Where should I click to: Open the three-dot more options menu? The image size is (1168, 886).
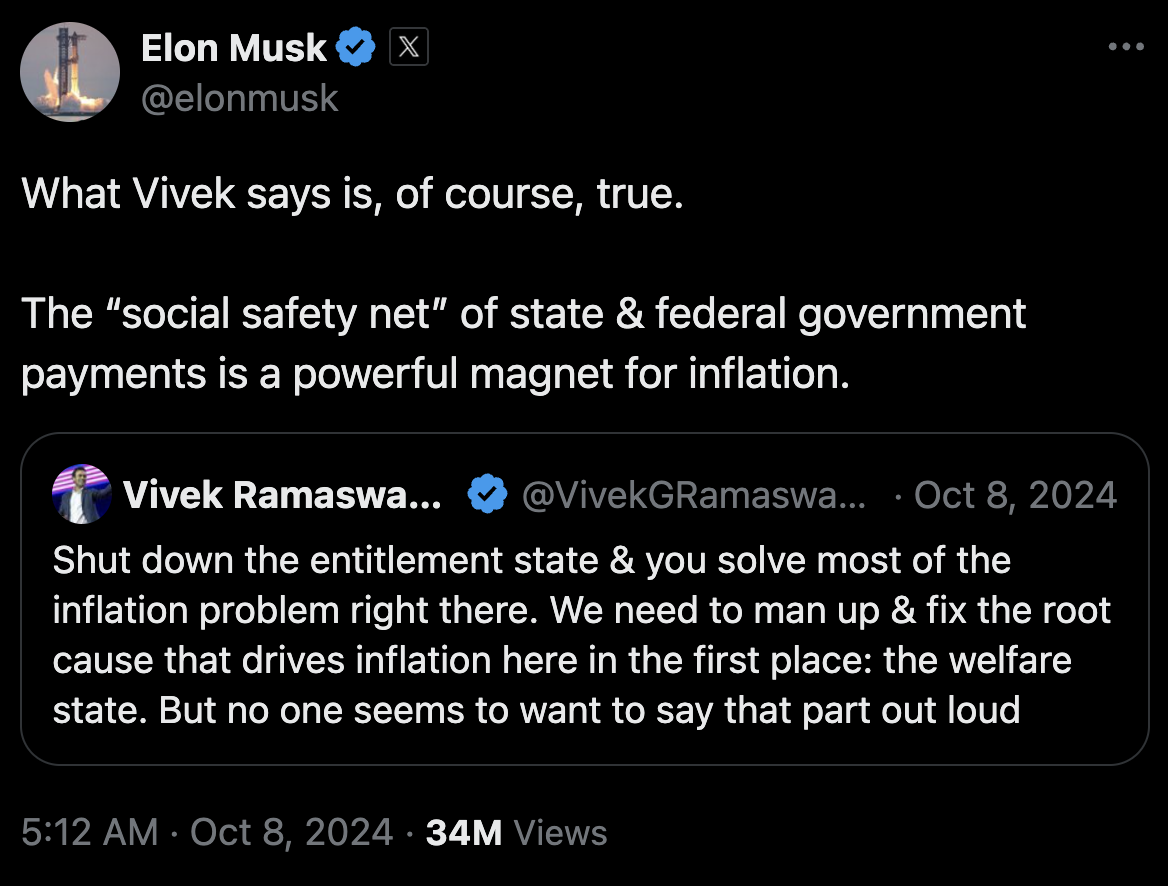(x=1126, y=46)
